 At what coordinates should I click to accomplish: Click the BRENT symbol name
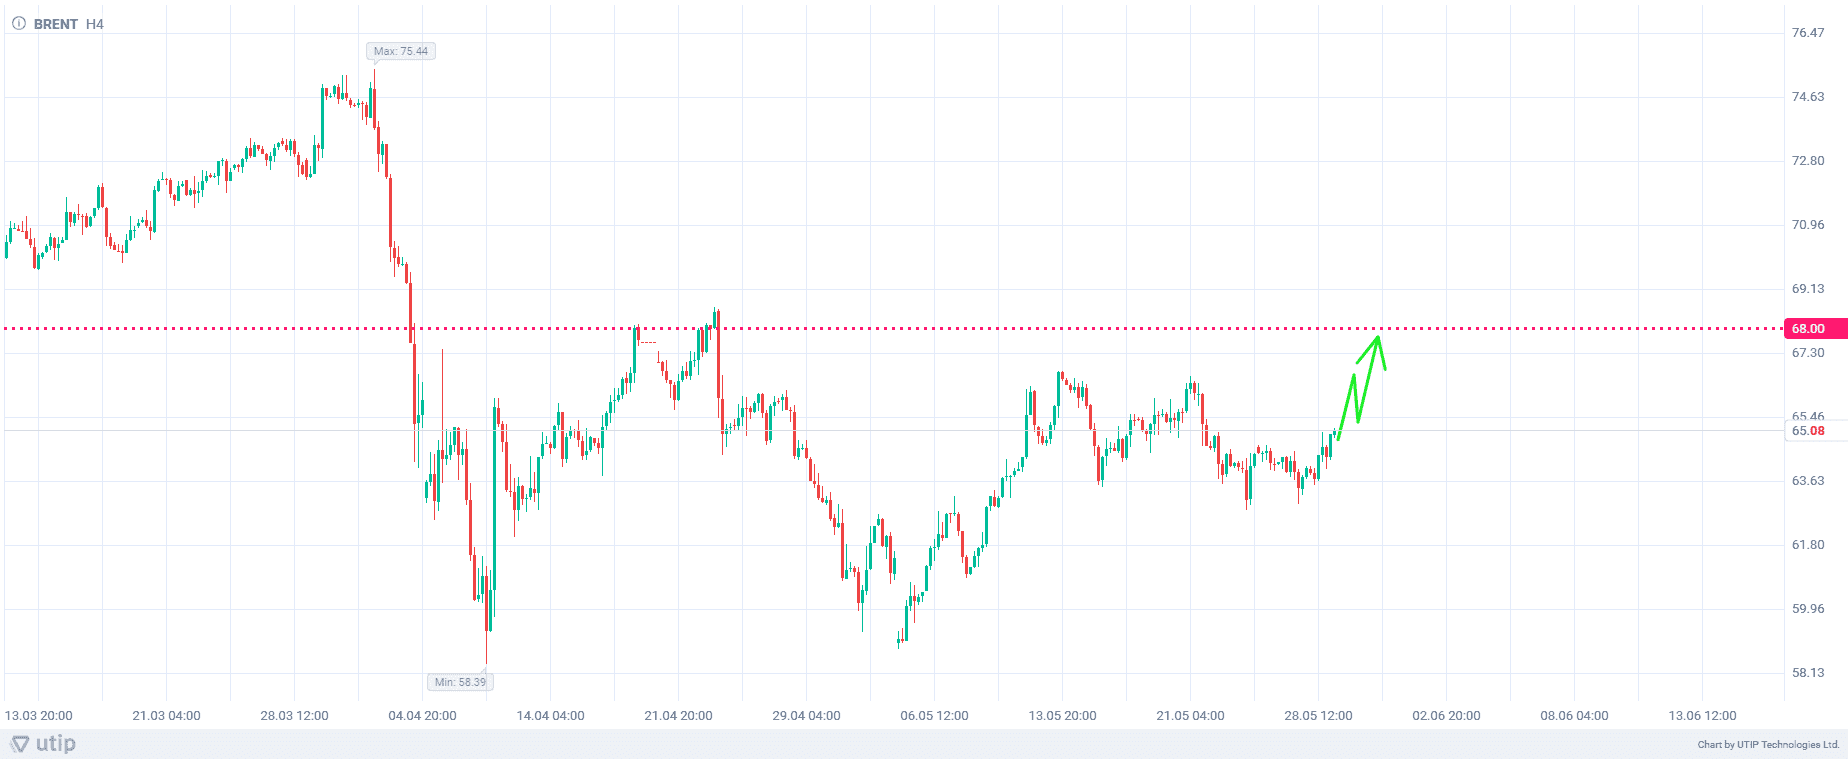click(x=56, y=24)
